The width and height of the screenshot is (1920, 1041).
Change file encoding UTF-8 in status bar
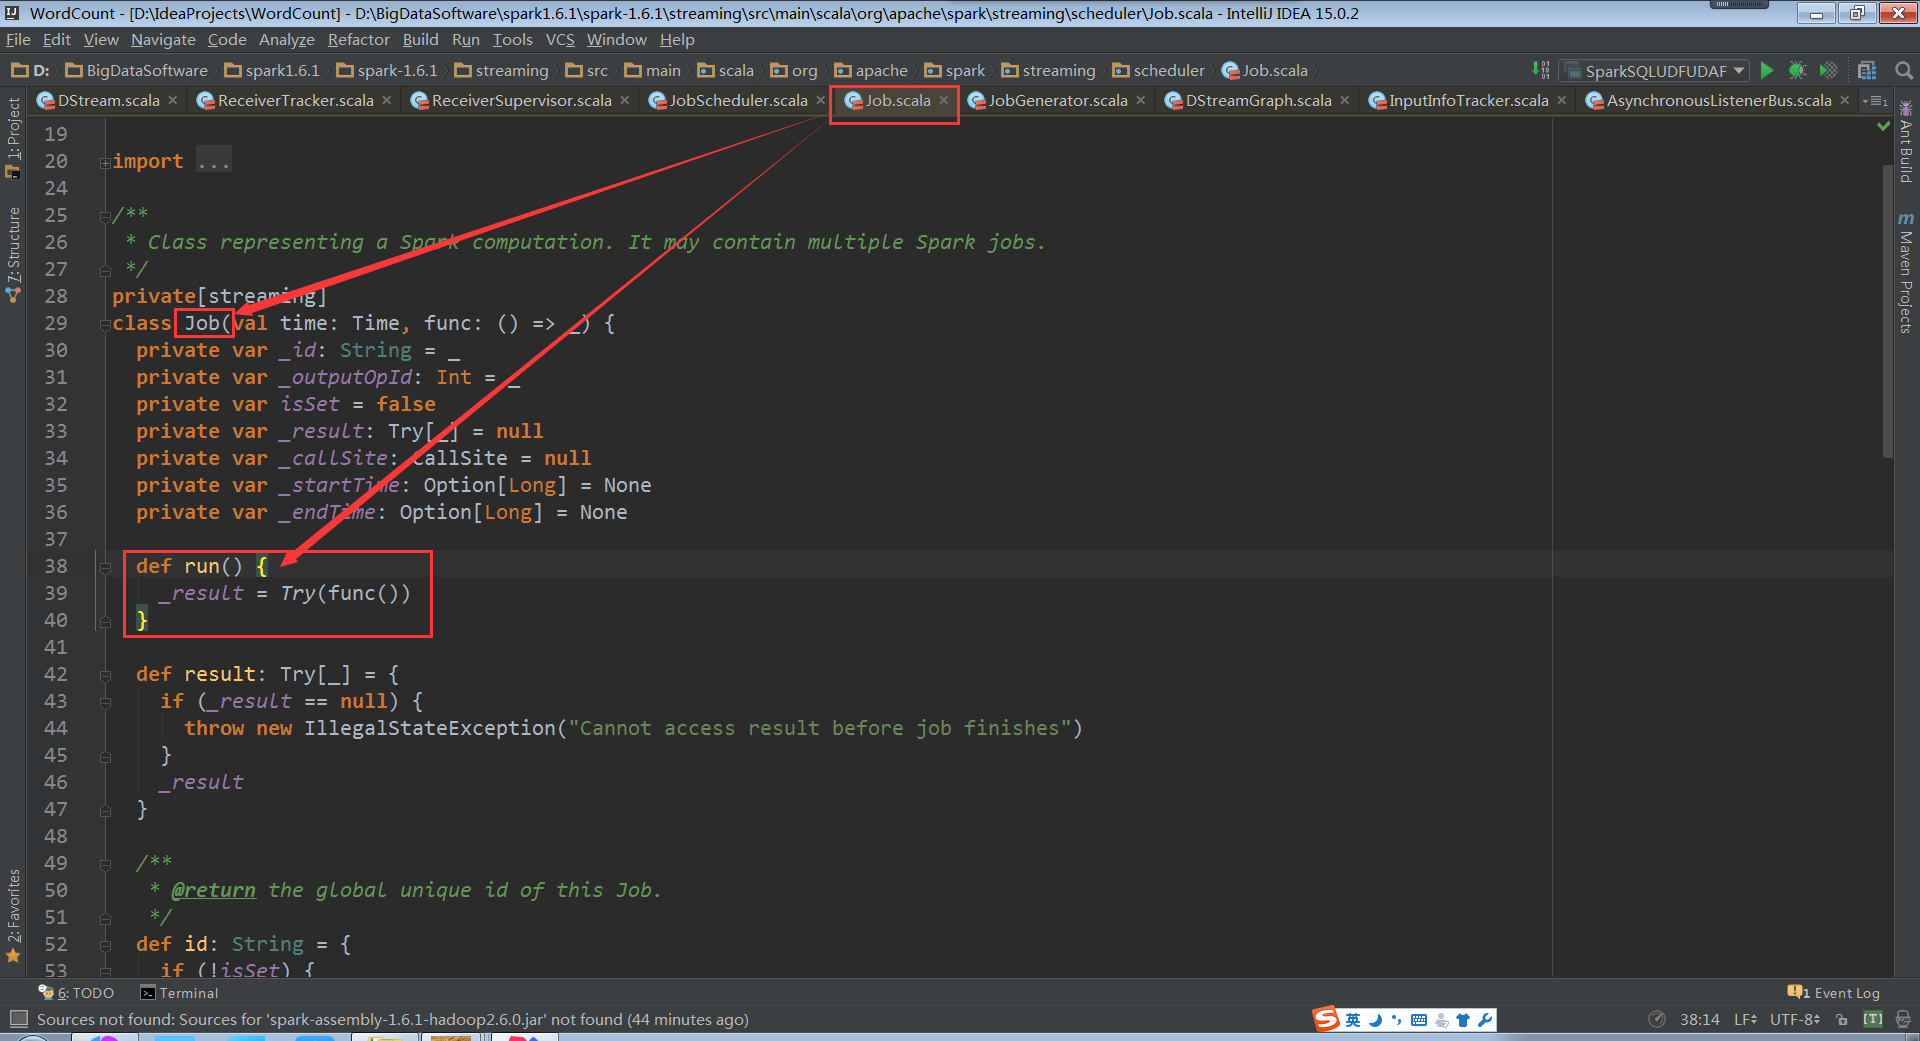coord(1795,1019)
